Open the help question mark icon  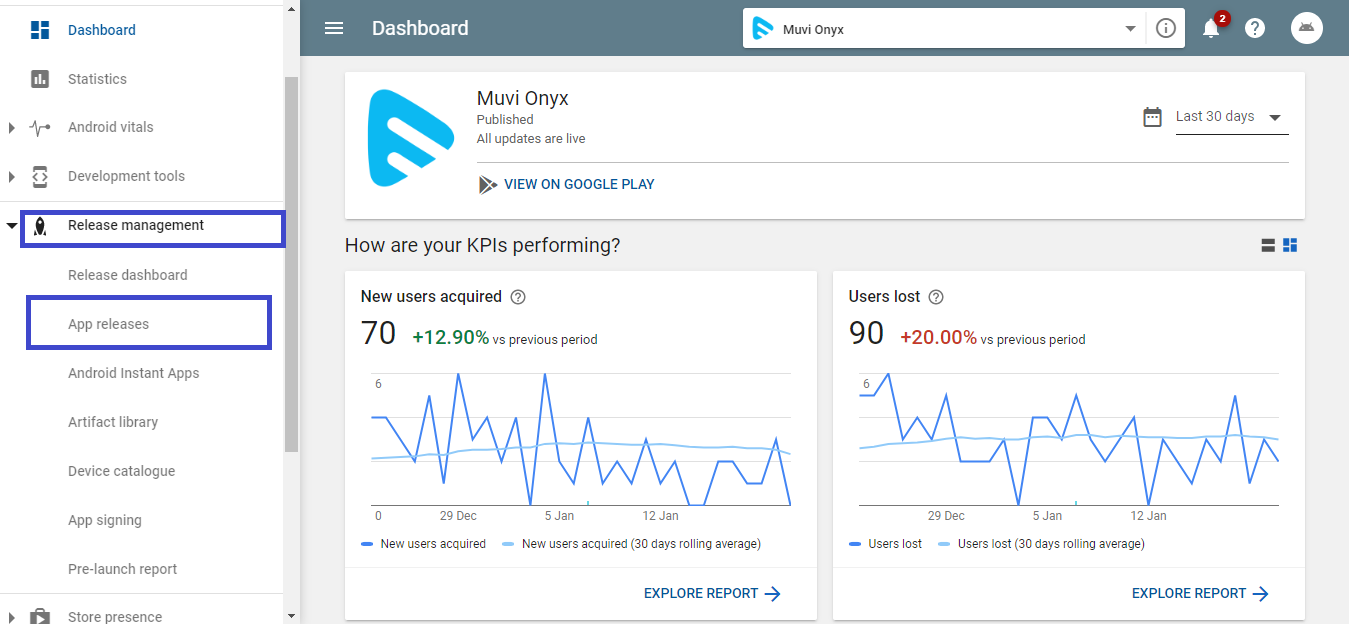coord(1255,28)
